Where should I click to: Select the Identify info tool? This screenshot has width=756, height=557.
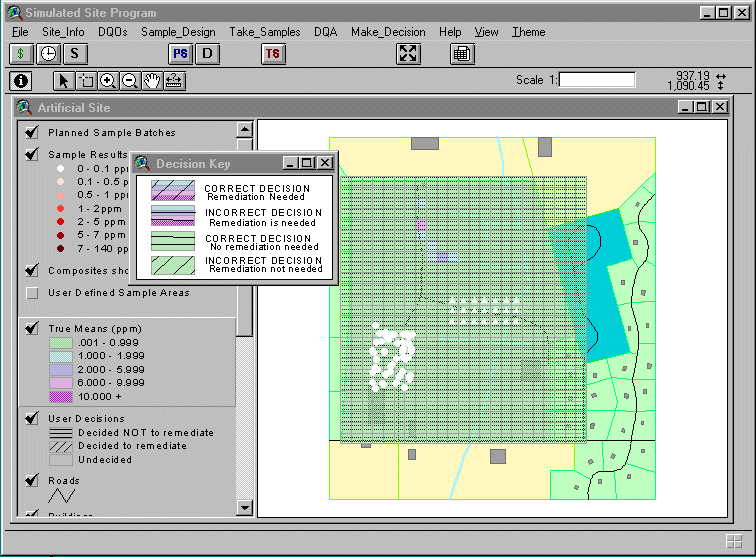pos(21,81)
